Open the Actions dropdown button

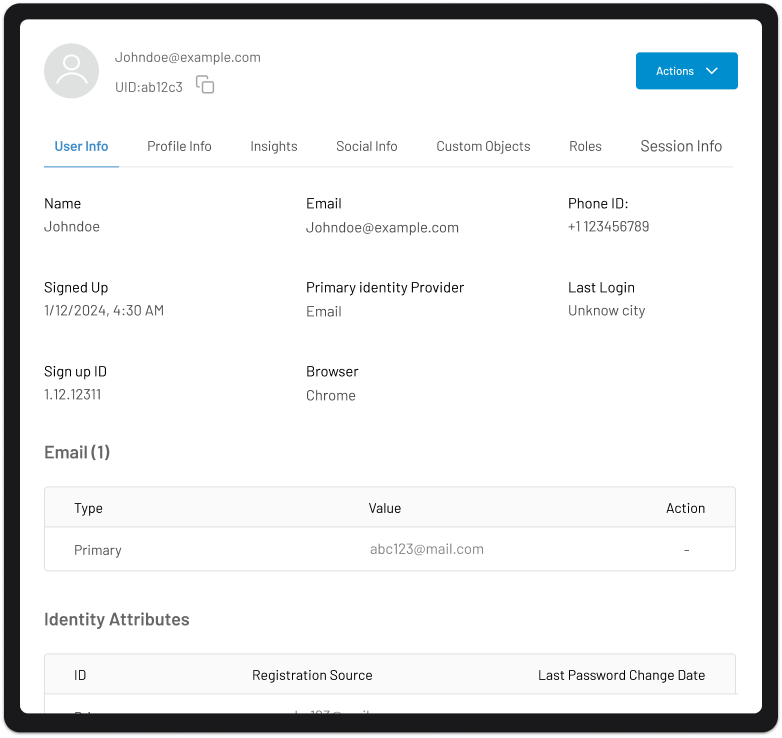click(x=686, y=71)
